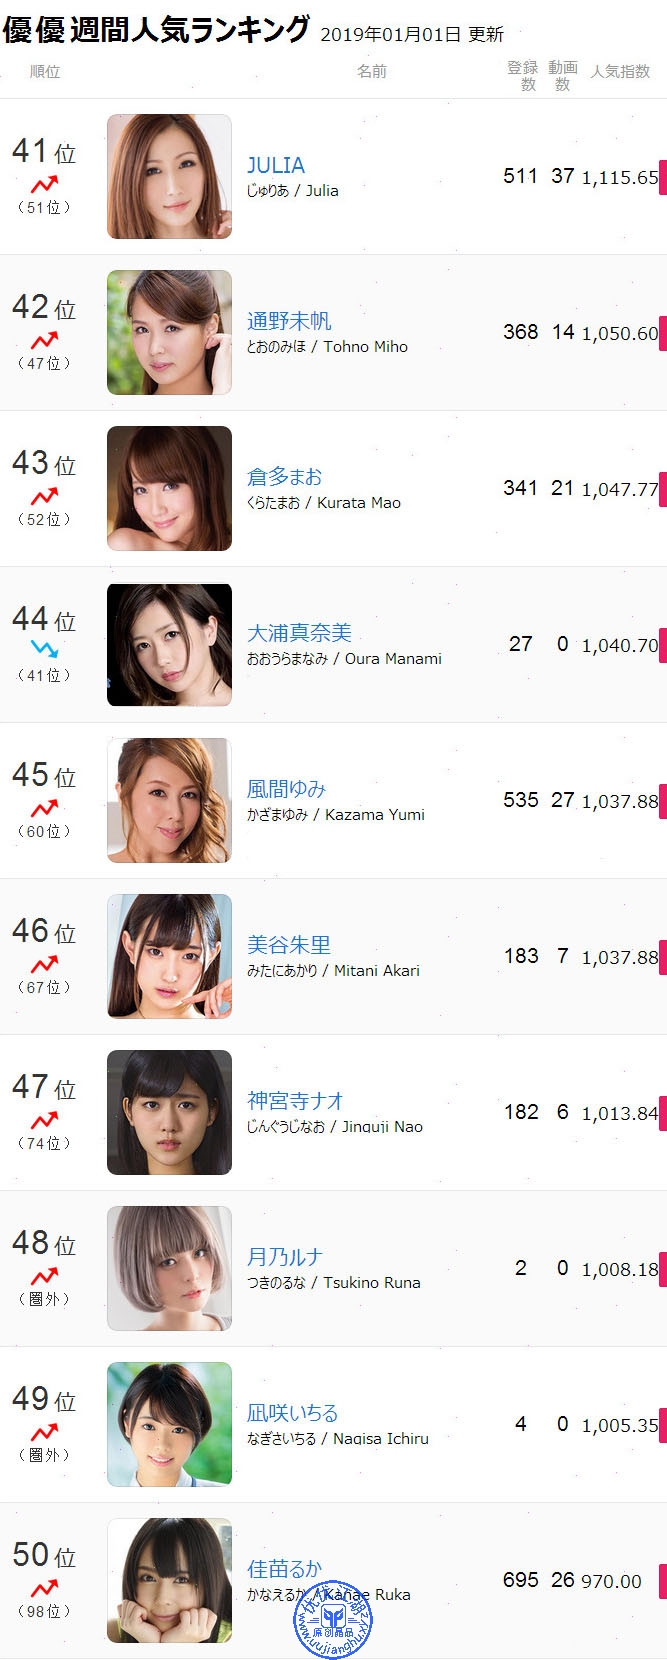The height and width of the screenshot is (1660, 667).
Task: Click the red up-arrow at rank 41
Action: tap(44, 185)
